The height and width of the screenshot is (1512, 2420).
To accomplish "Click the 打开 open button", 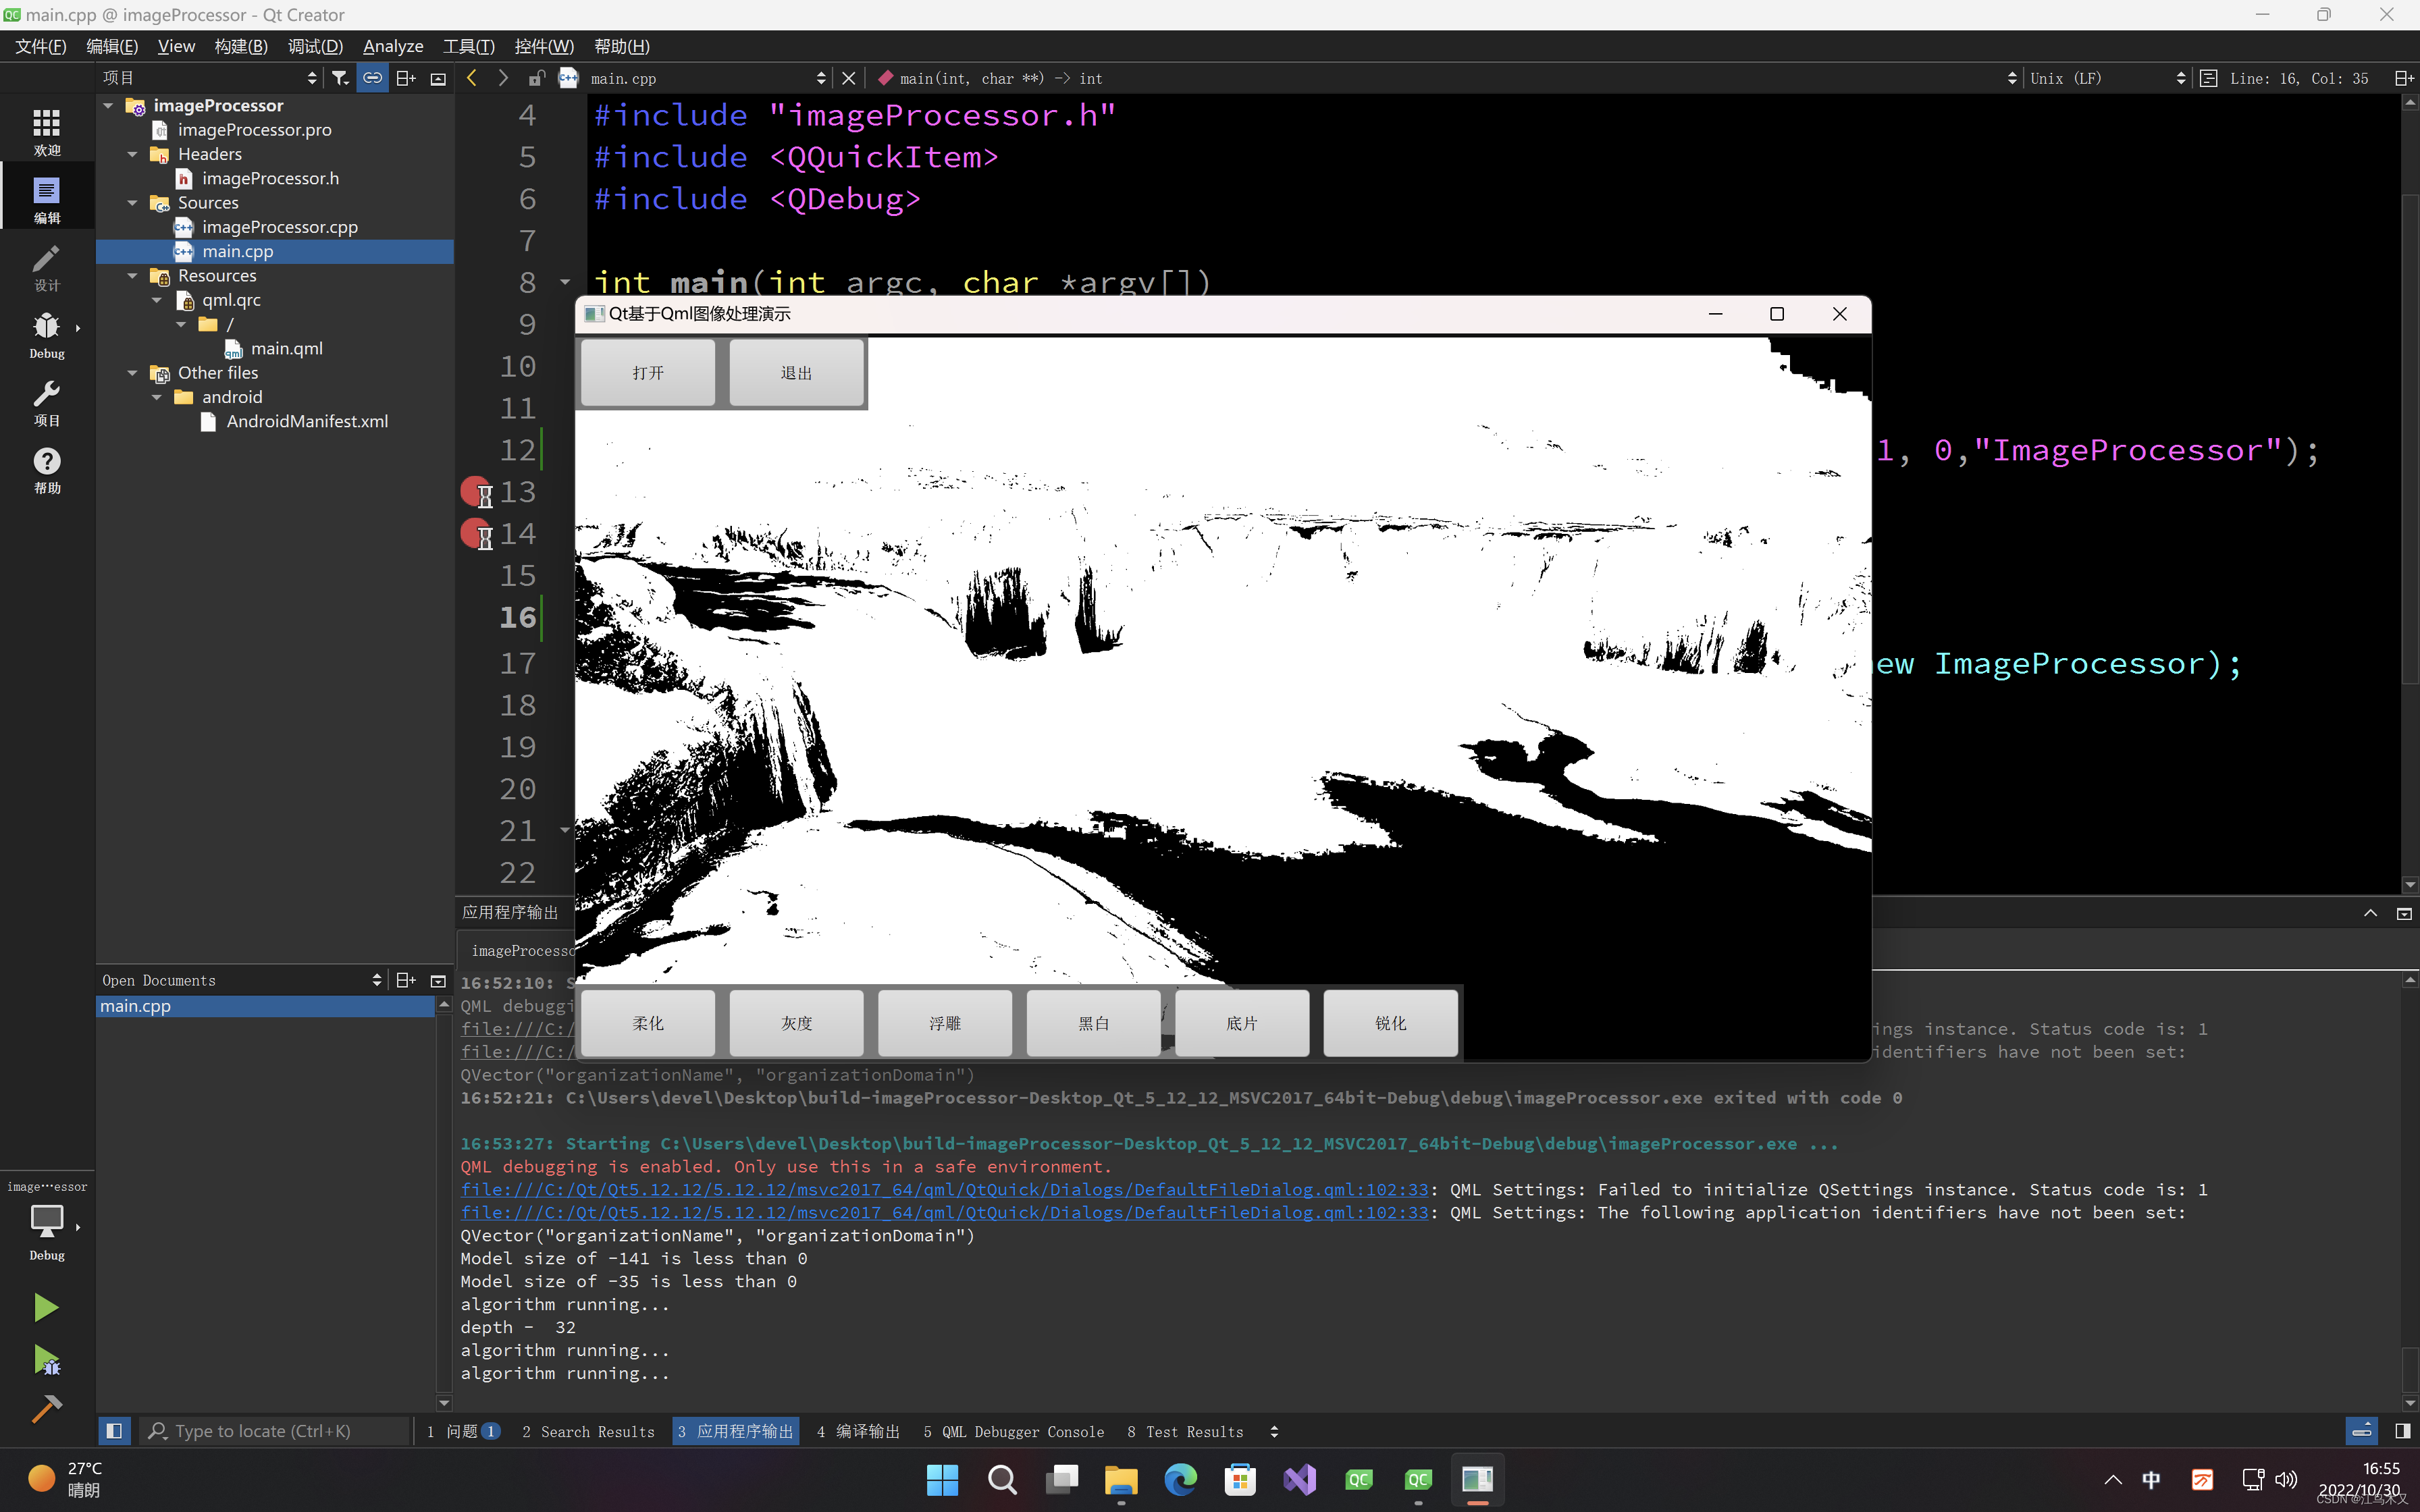I will 648,372.
